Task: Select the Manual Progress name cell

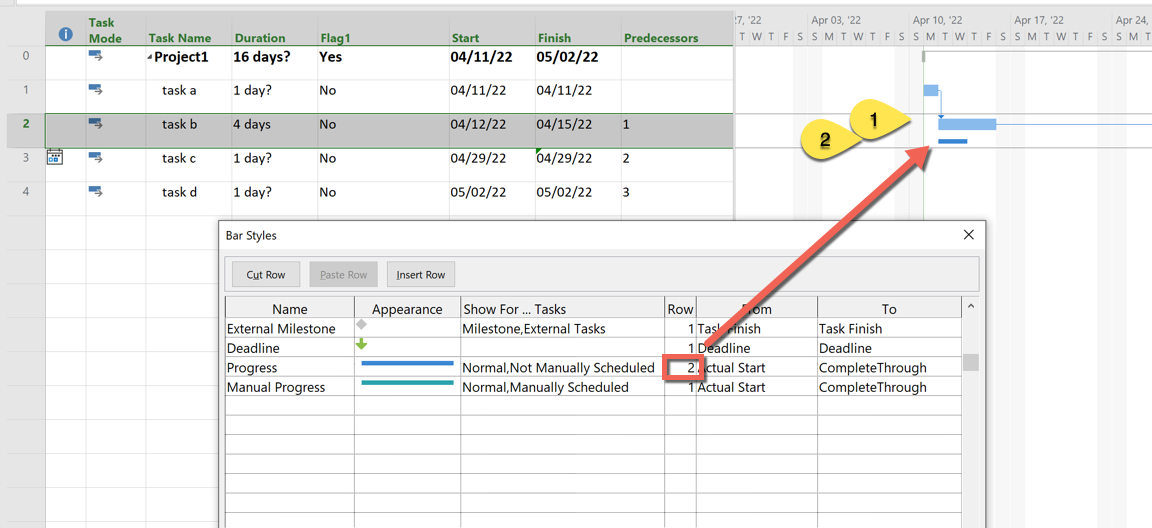Action: coord(289,387)
